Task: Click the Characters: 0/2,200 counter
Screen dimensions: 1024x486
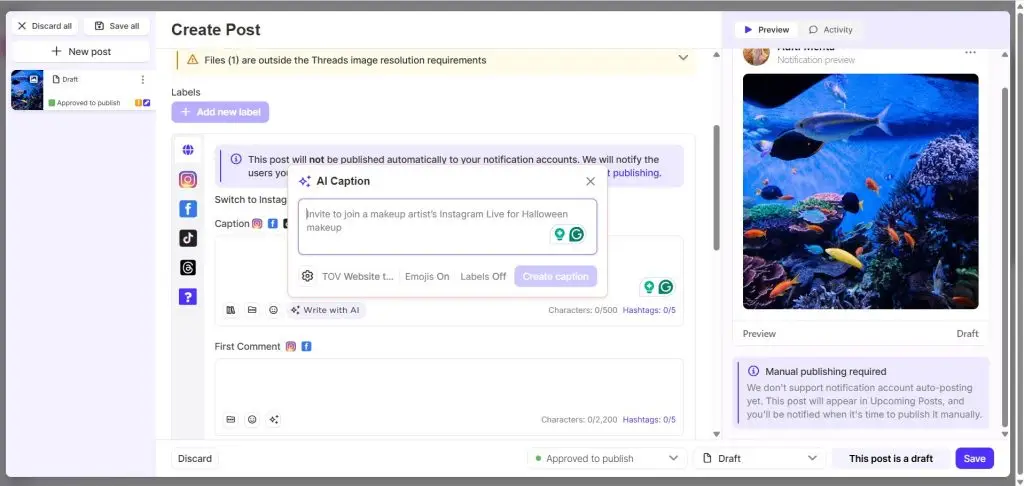Action: (579, 420)
